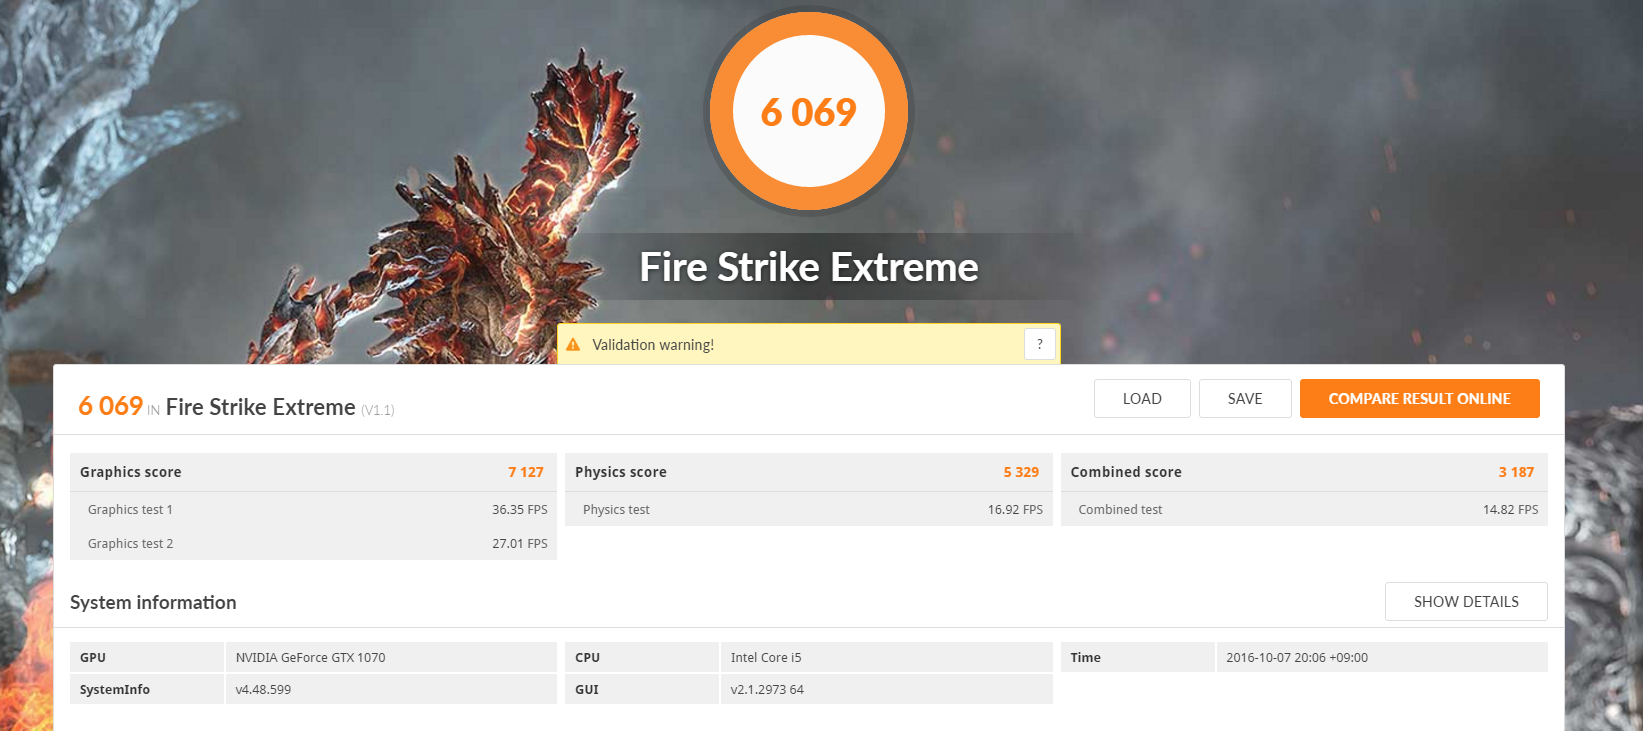Open the question mark help button
Screen dimensions: 1643x731
point(1040,344)
